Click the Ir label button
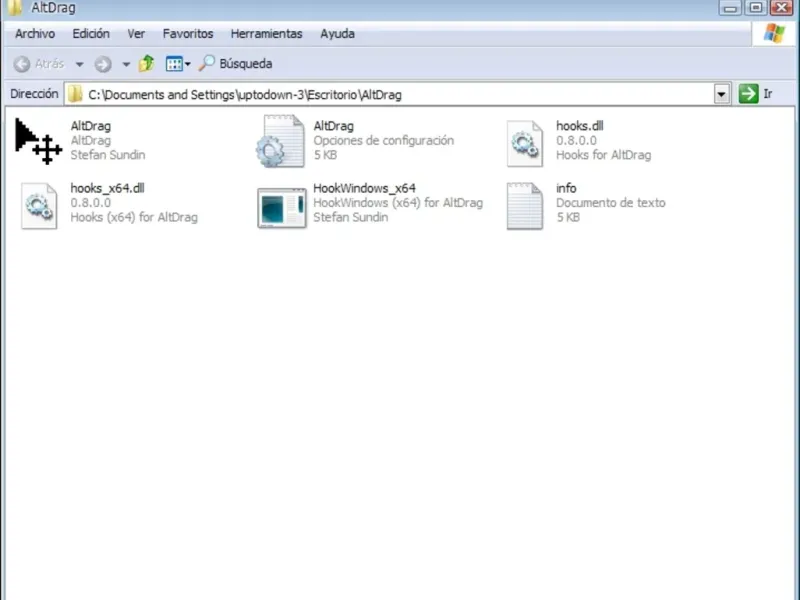This screenshot has width=800, height=600. pos(768,94)
